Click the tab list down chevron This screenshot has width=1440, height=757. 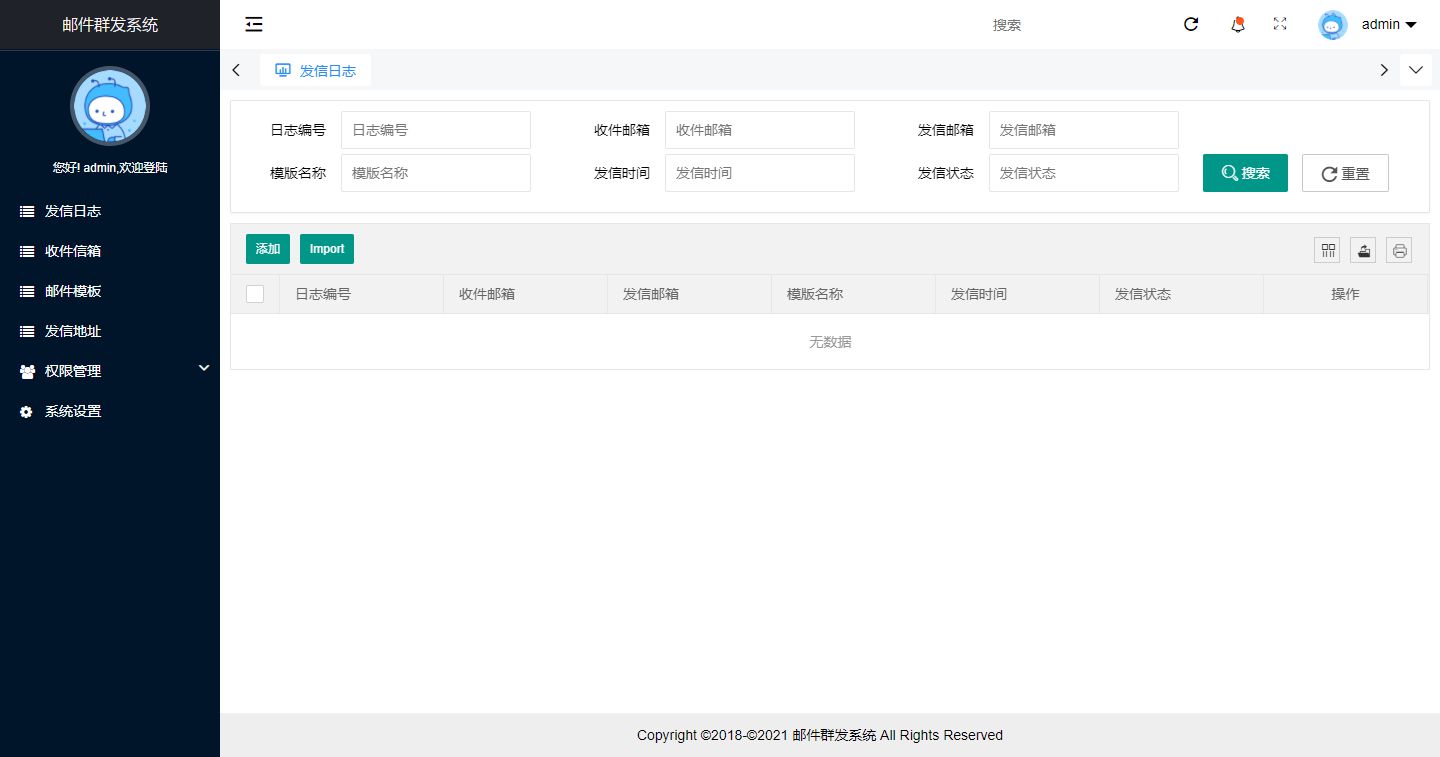click(1416, 70)
